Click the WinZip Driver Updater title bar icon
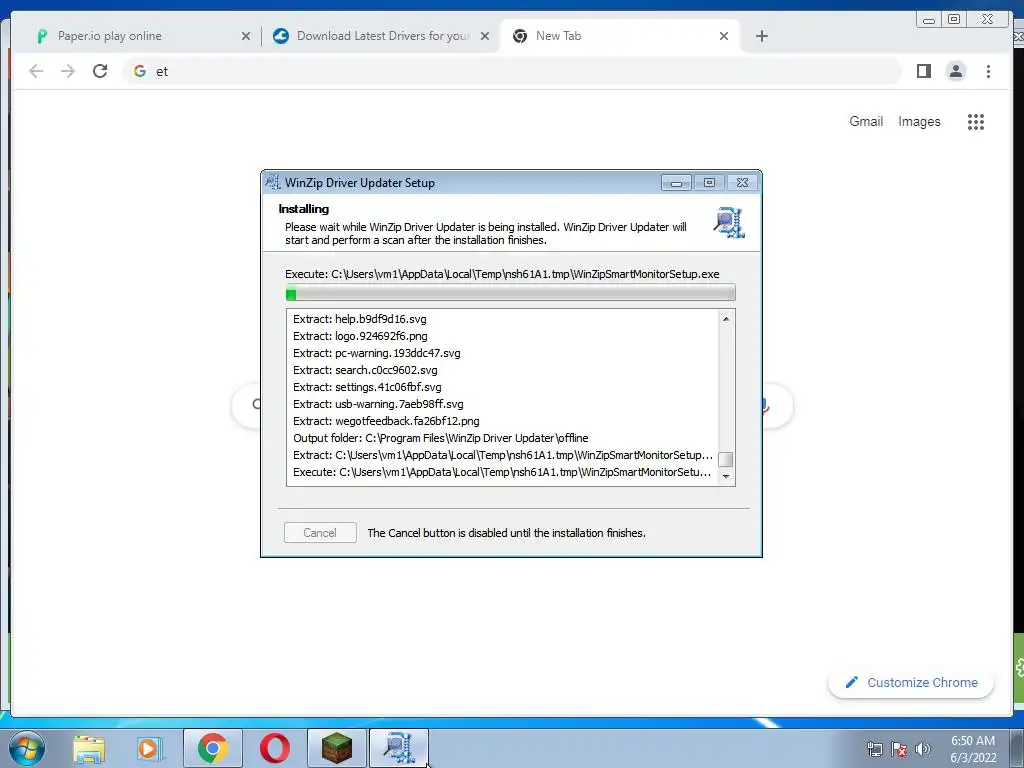The width and height of the screenshot is (1024, 768). click(x=272, y=182)
